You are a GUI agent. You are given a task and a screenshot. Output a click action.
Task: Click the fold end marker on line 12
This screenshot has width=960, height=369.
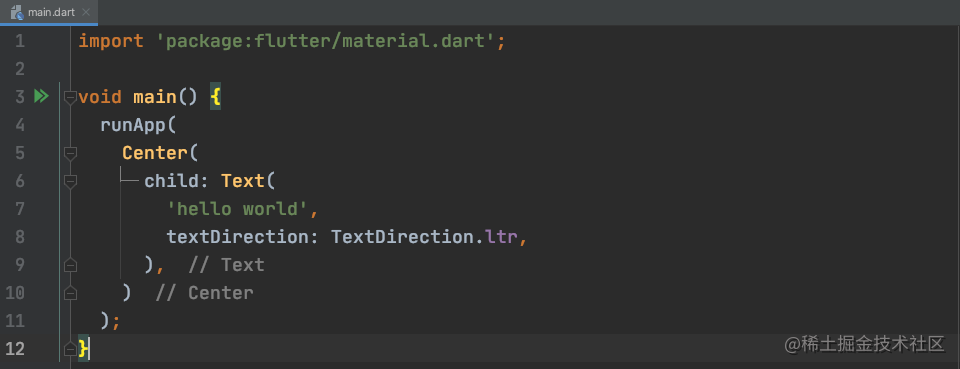[x=70, y=349]
